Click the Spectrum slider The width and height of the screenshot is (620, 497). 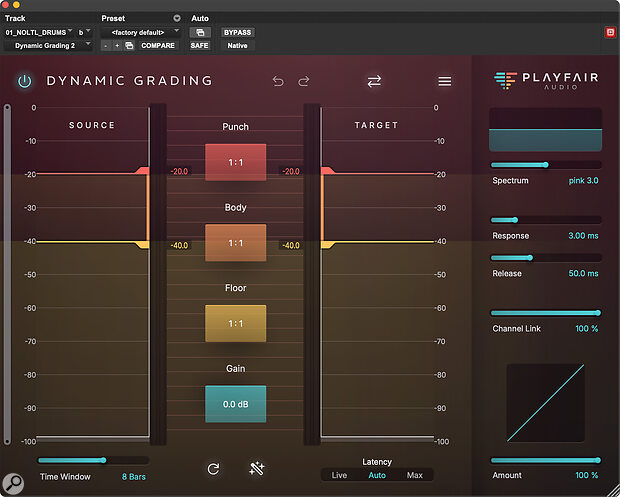tap(546, 165)
